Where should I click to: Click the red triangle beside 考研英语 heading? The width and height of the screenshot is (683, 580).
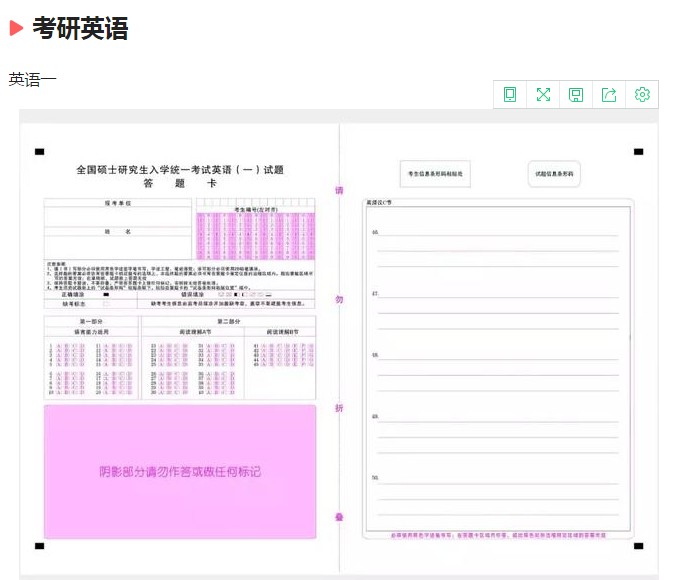click(16, 29)
